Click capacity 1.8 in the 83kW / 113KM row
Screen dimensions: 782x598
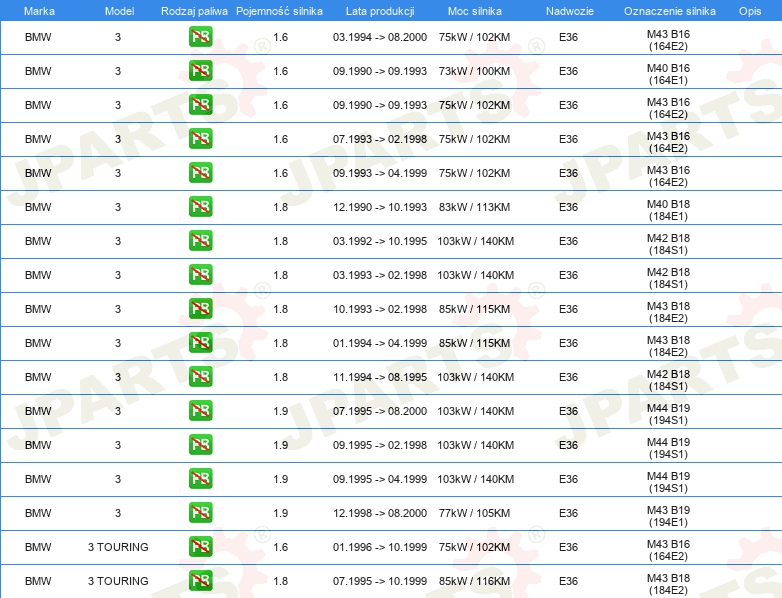[x=280, y=207]
